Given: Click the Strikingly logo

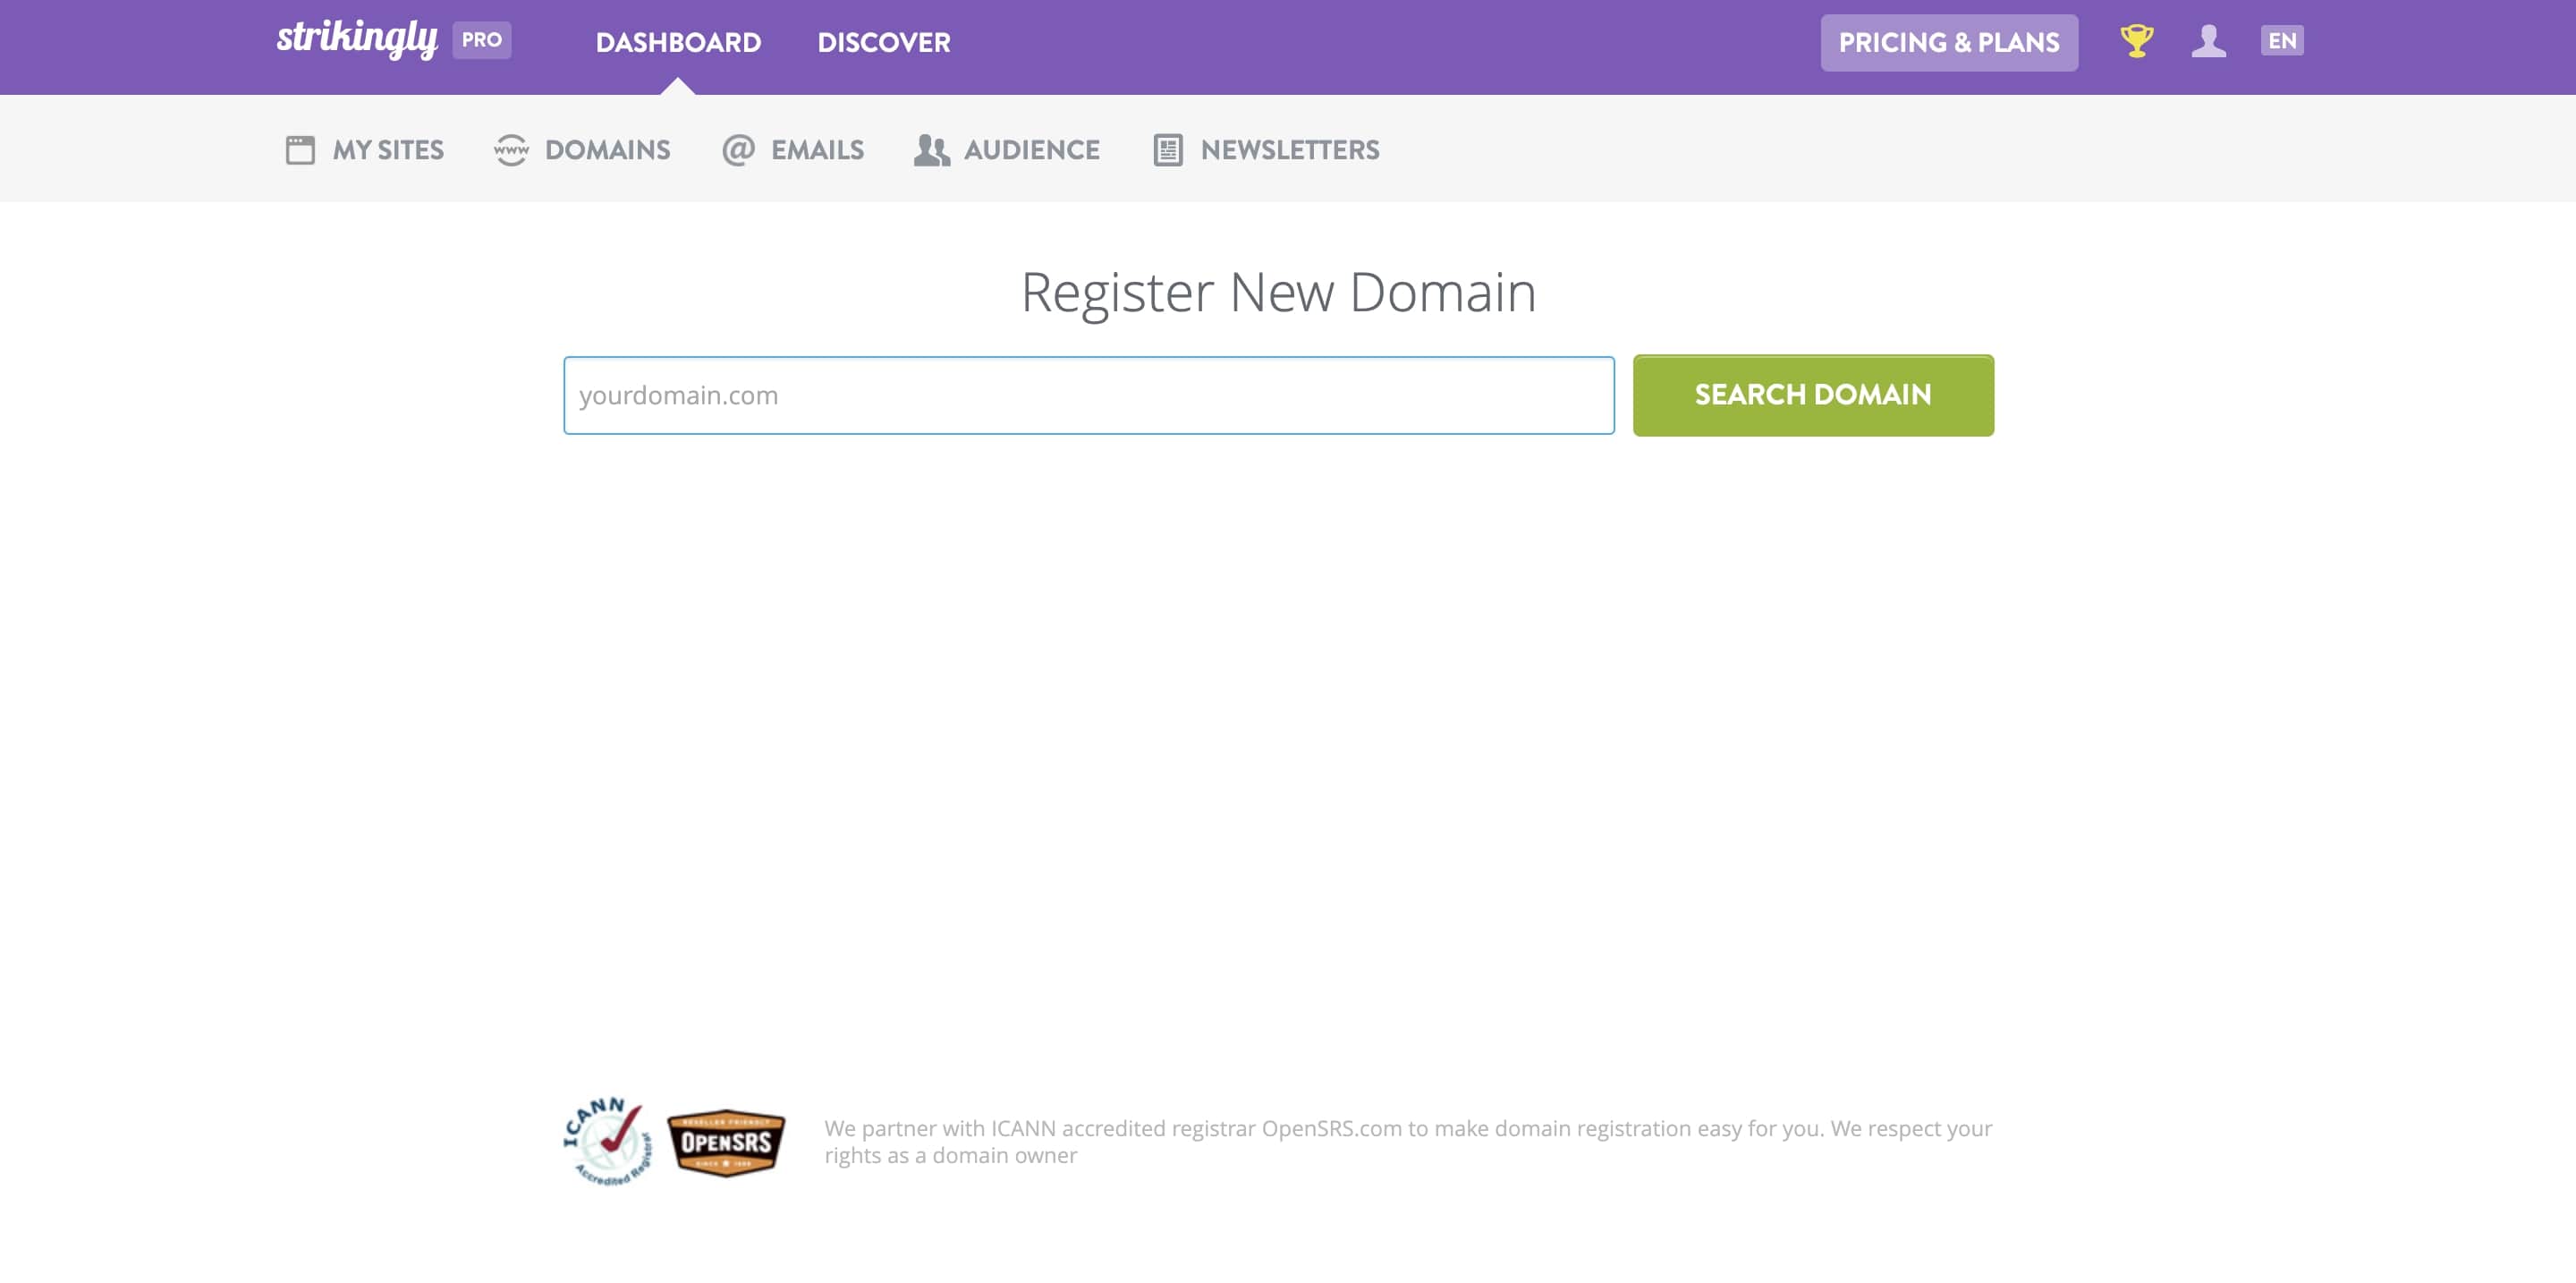Looking at the screenshot, I should pos(357,40).
